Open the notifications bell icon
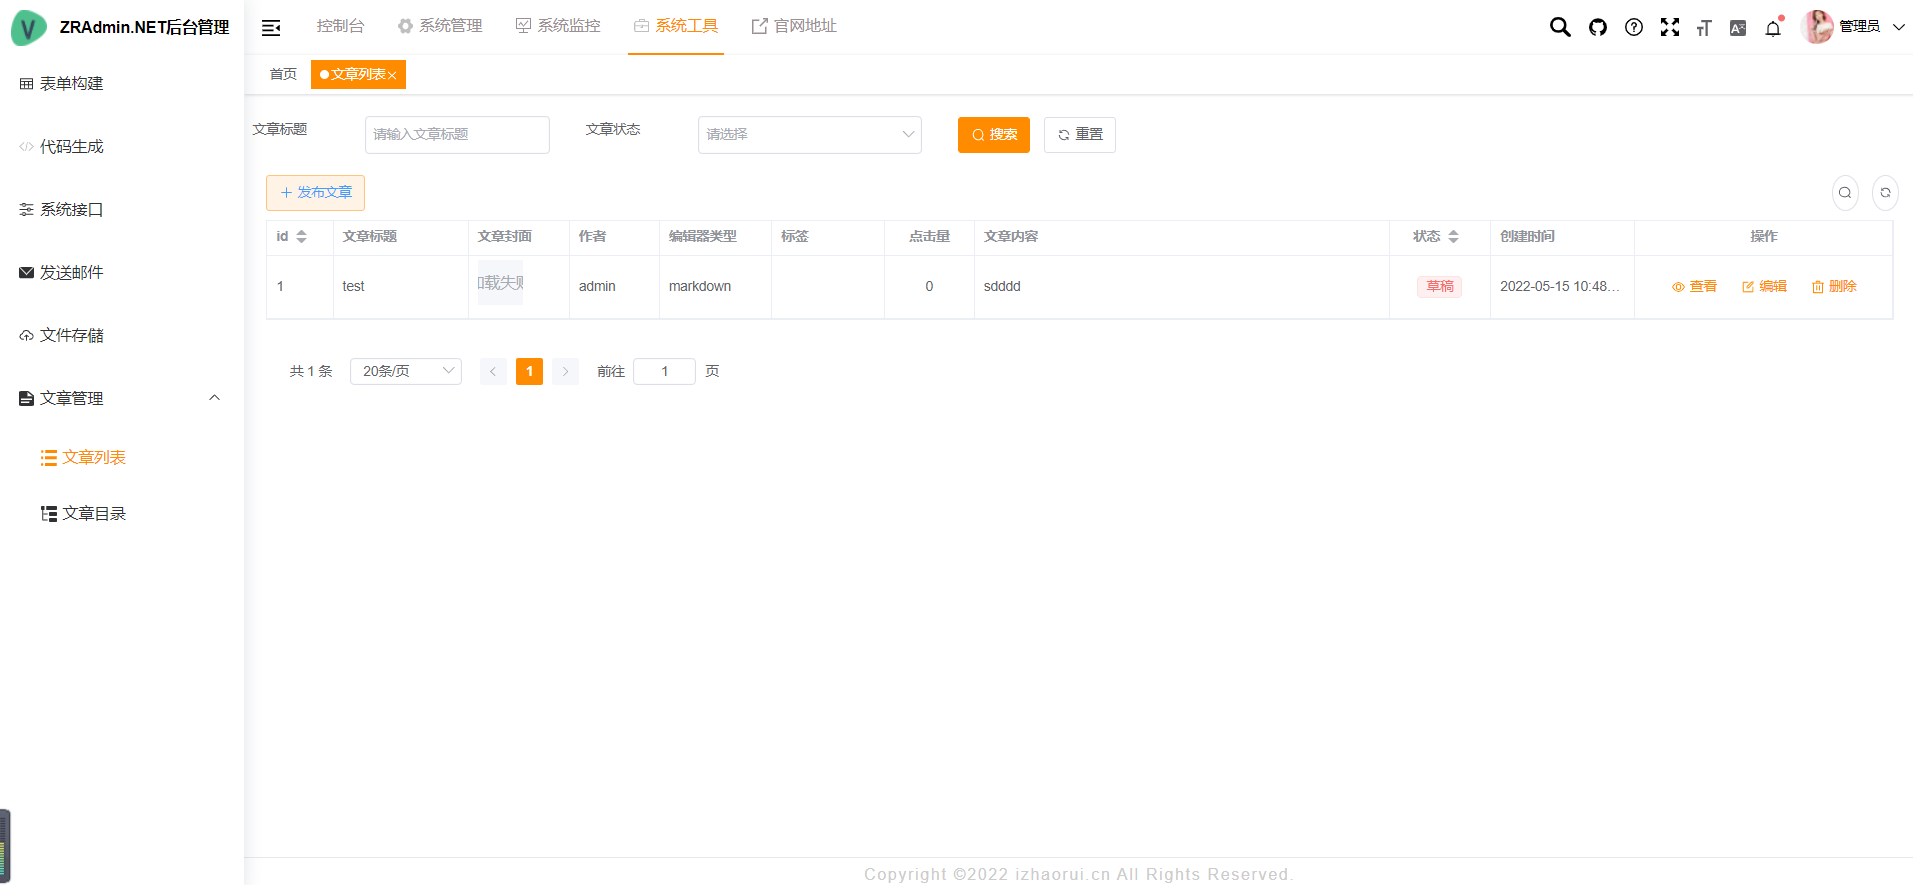 (1773, 28)
